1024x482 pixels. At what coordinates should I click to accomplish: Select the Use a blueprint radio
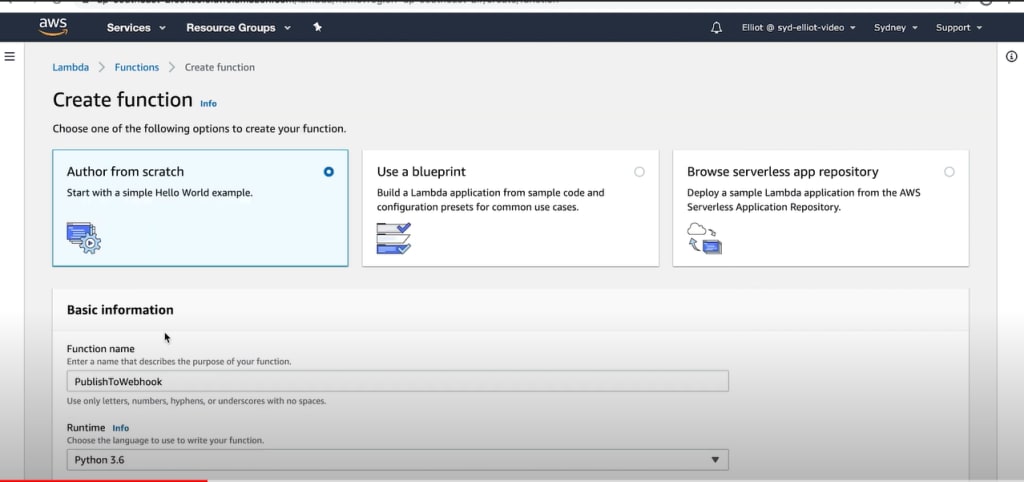639,172
